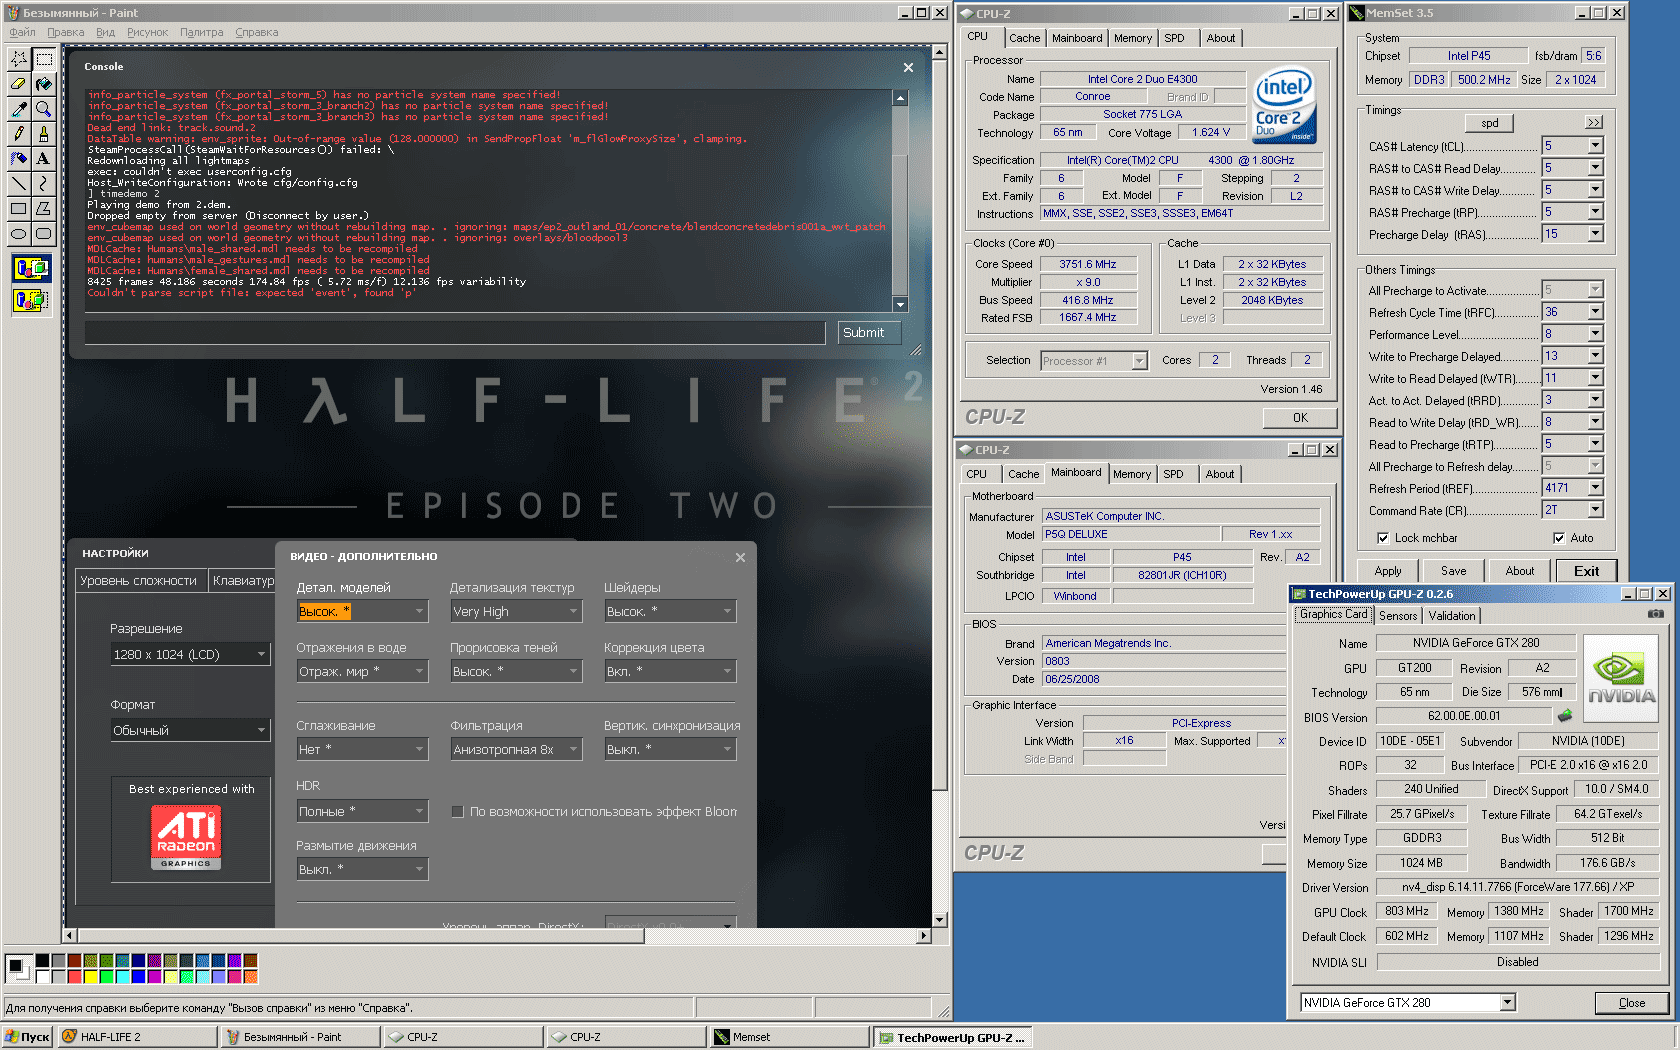Pick the yellow color in Paint palette
Screen dimensions: 1680x1050
[91, 976]
